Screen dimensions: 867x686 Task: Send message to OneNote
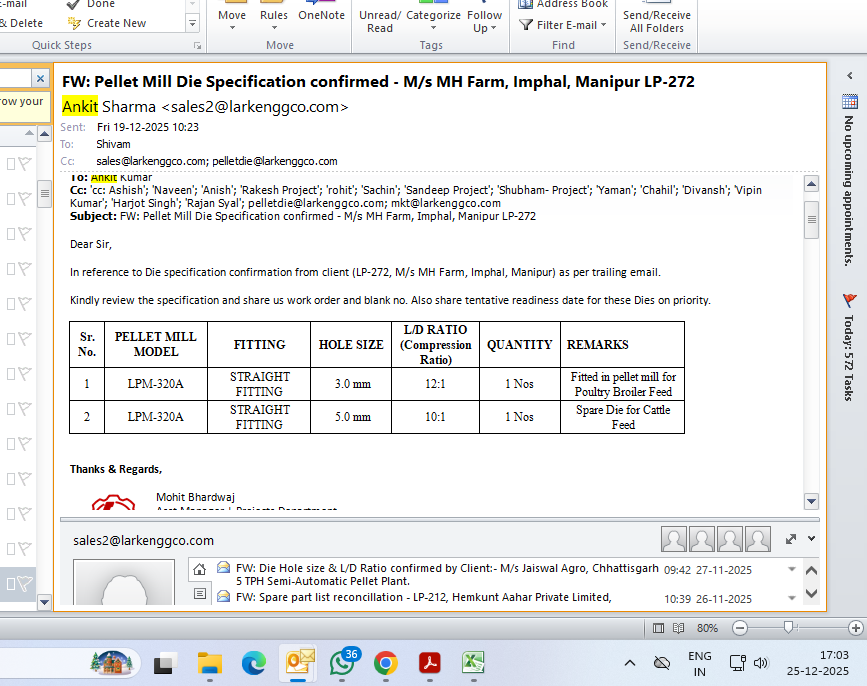click(x=321, y=14)
